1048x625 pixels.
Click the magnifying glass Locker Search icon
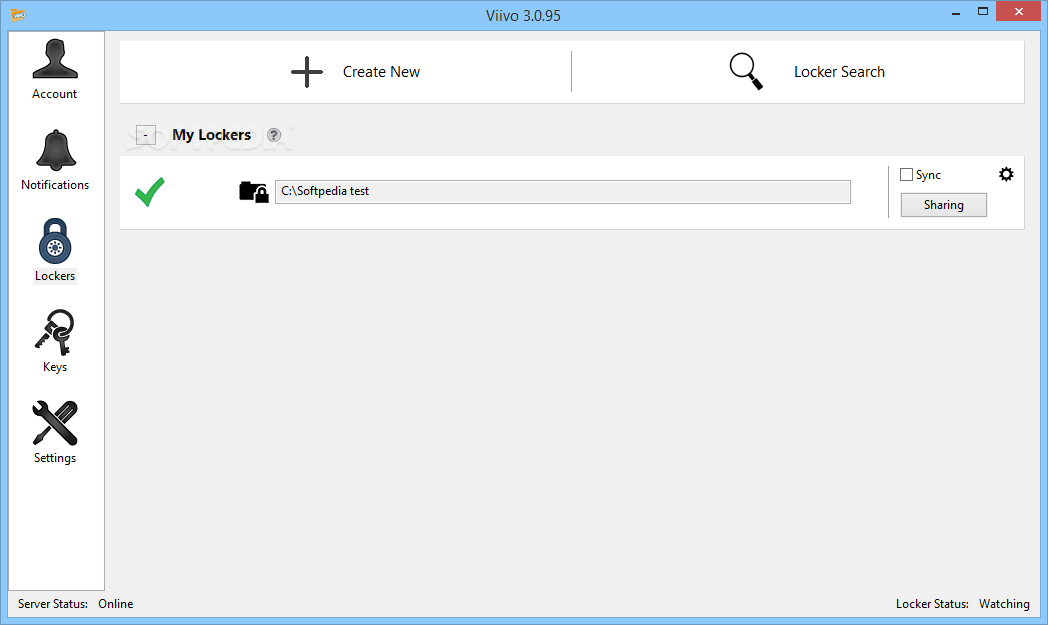click(x=746, y=71)
